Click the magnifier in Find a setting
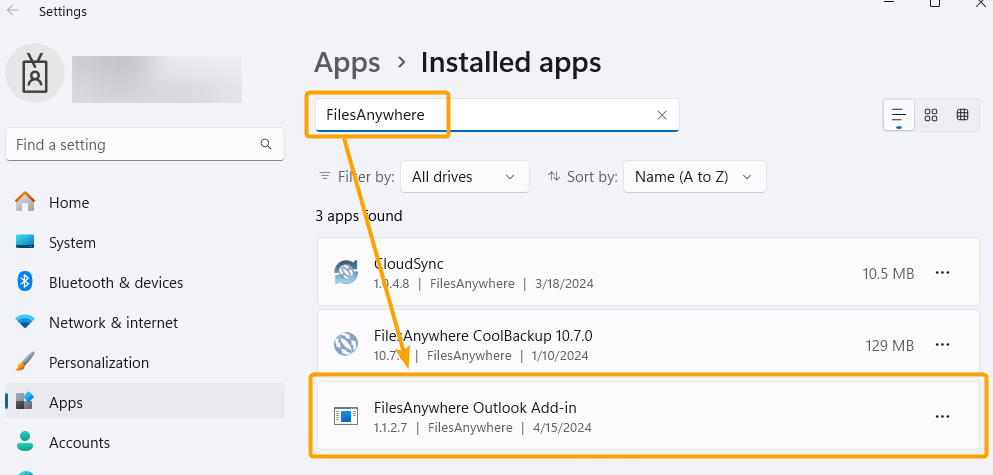Image resolution: width=993 pixels, height=475 pixels. point(266,144)
